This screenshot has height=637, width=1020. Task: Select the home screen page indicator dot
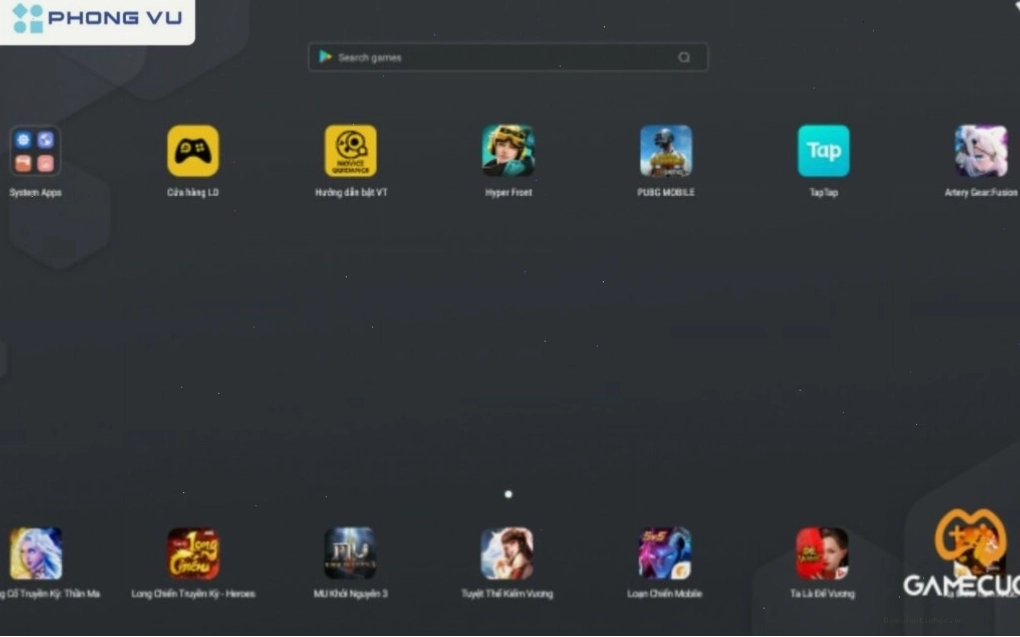pyautogui.click(x=509, y=495)
